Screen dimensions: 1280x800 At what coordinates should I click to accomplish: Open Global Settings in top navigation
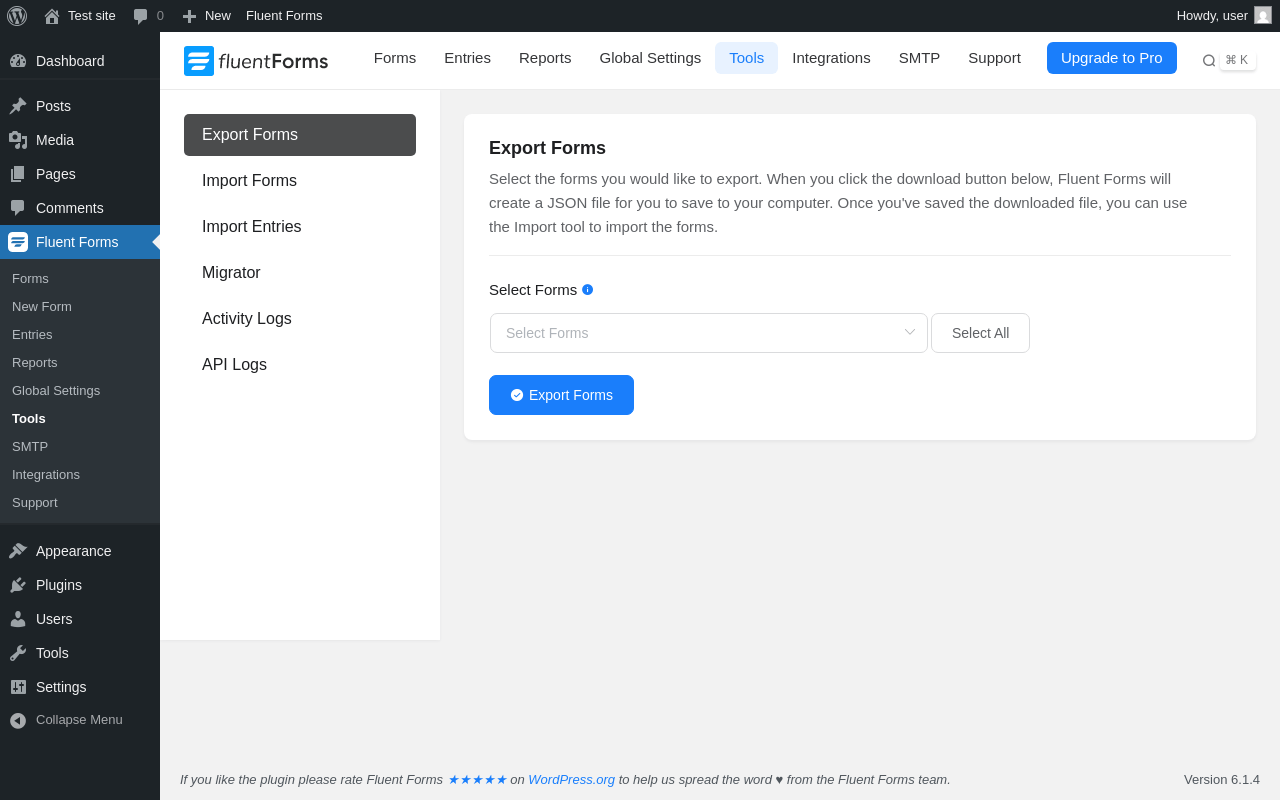pyautogui.click(x=650, y=58)
